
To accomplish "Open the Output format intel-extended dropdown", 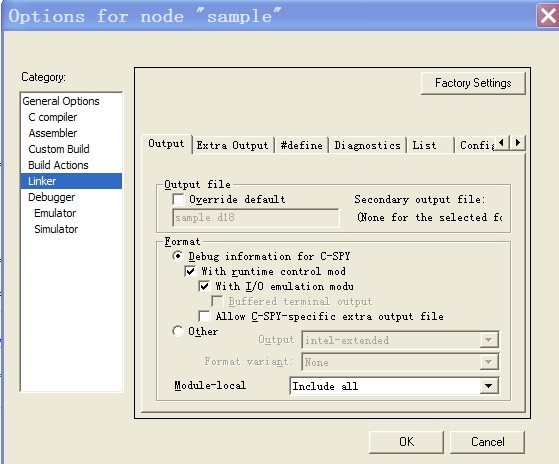I will pos(400,340).
